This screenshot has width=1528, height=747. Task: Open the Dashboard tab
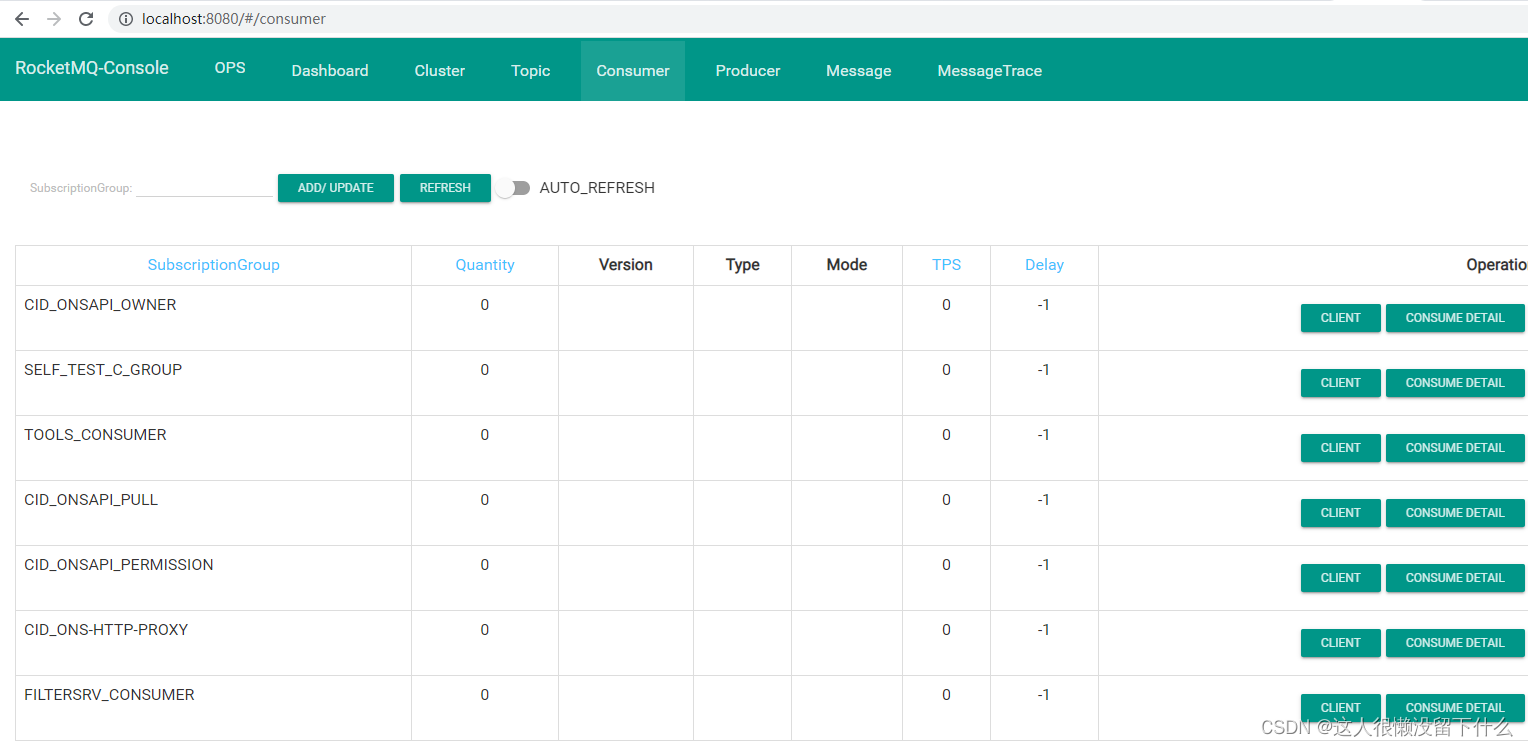[330, 71]
